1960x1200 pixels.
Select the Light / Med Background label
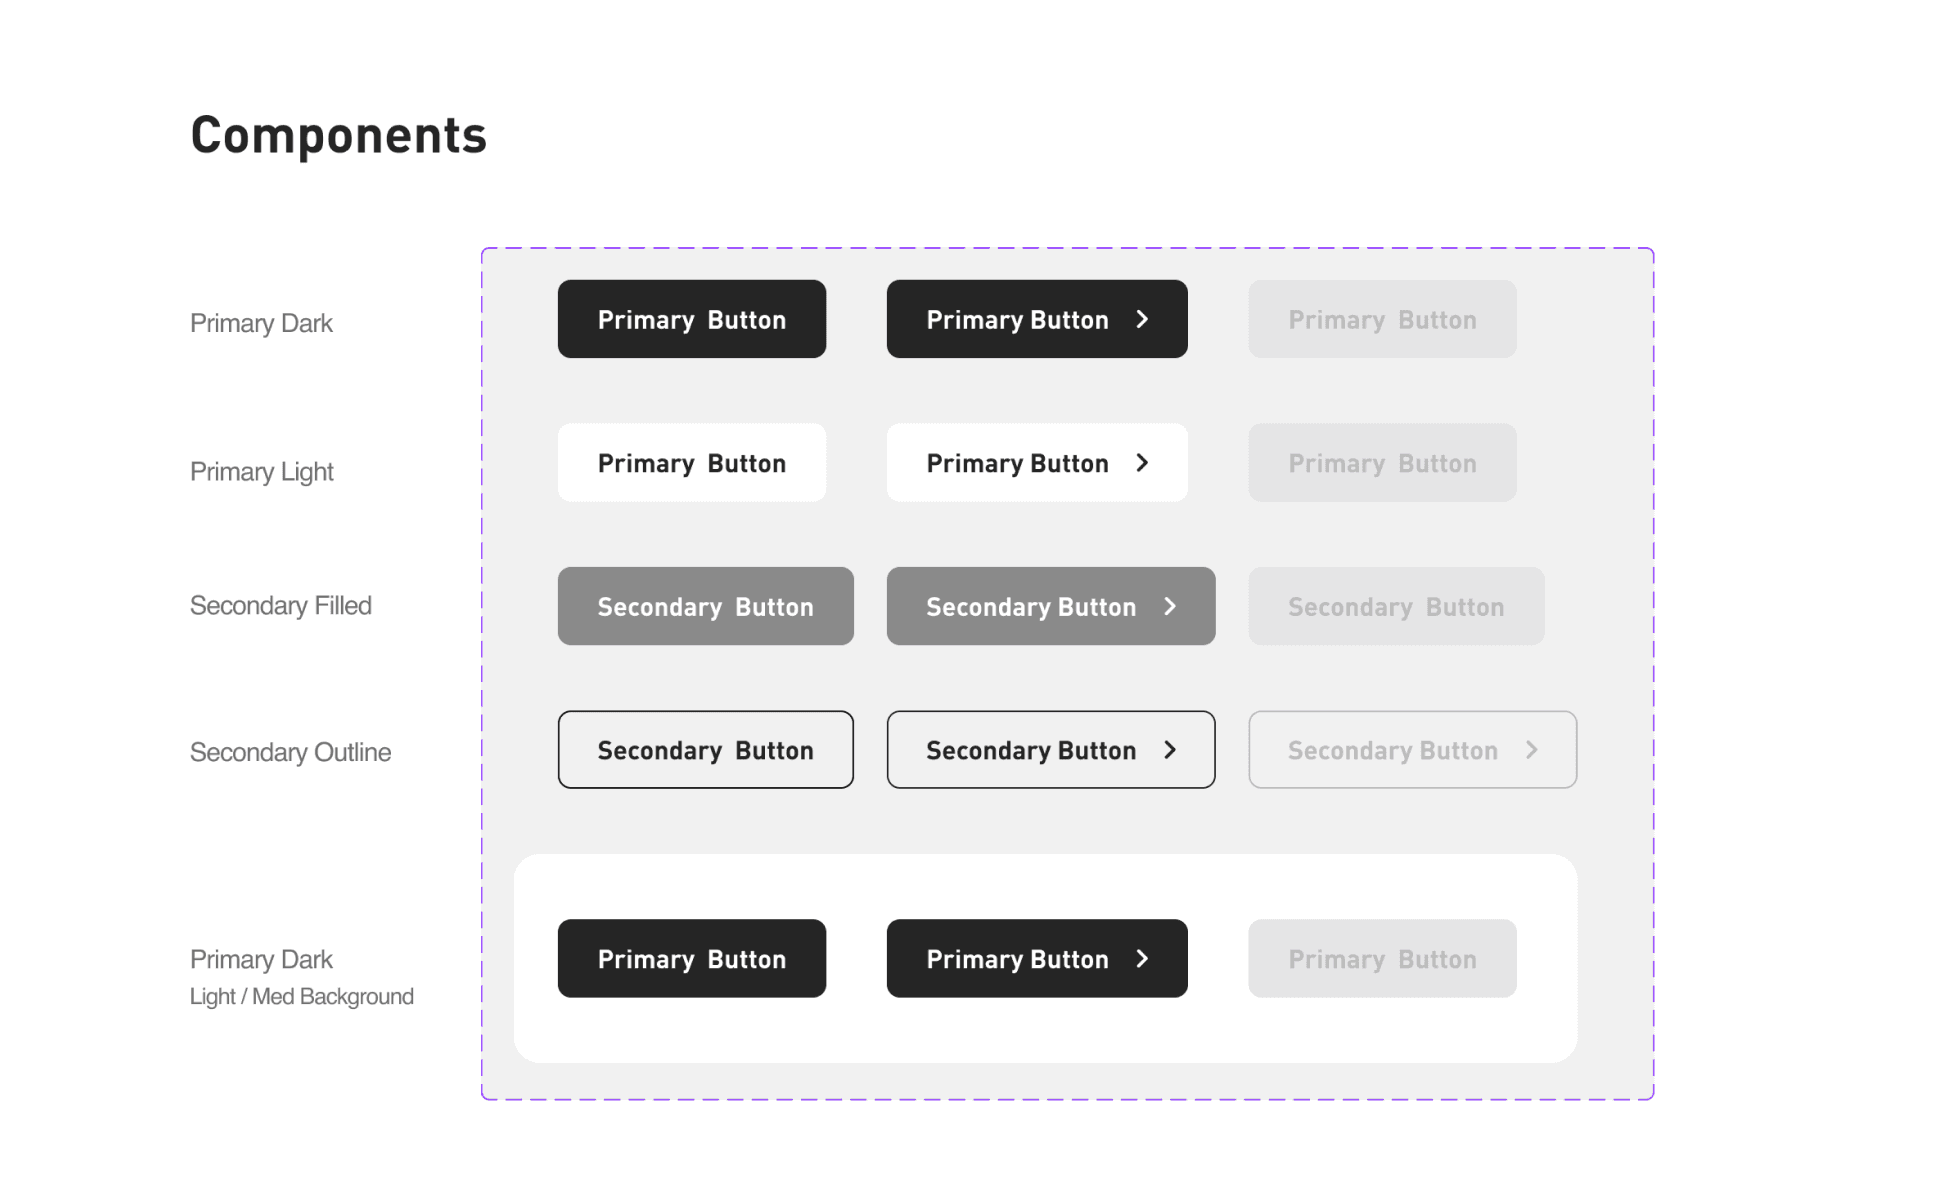click(301, 997)
